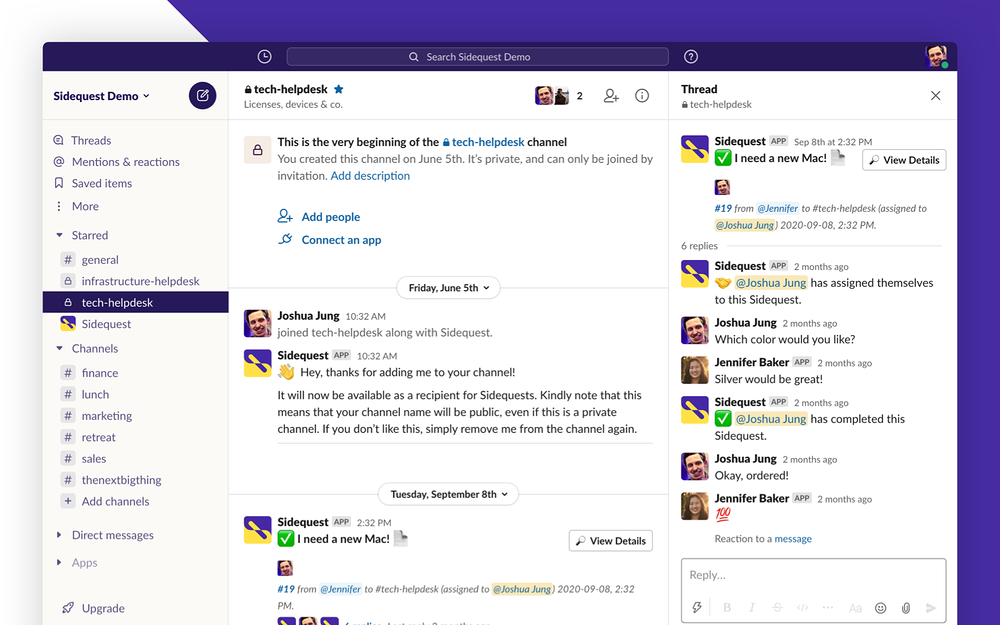This screenshot has width=1000, height=625.
Task: Toggle the star on tech-helpdesk channel
Action: click(339, 89)
